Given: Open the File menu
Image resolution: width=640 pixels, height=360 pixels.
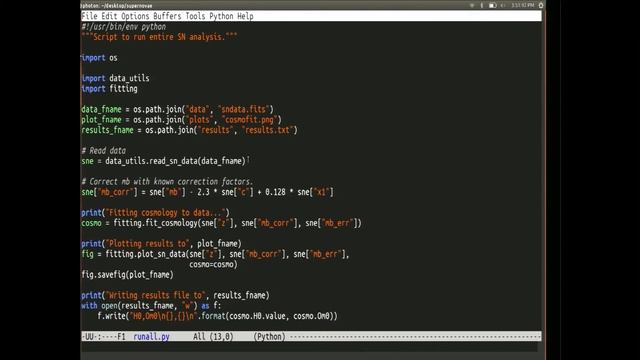Looking at the screenshot, I should 89,16.
